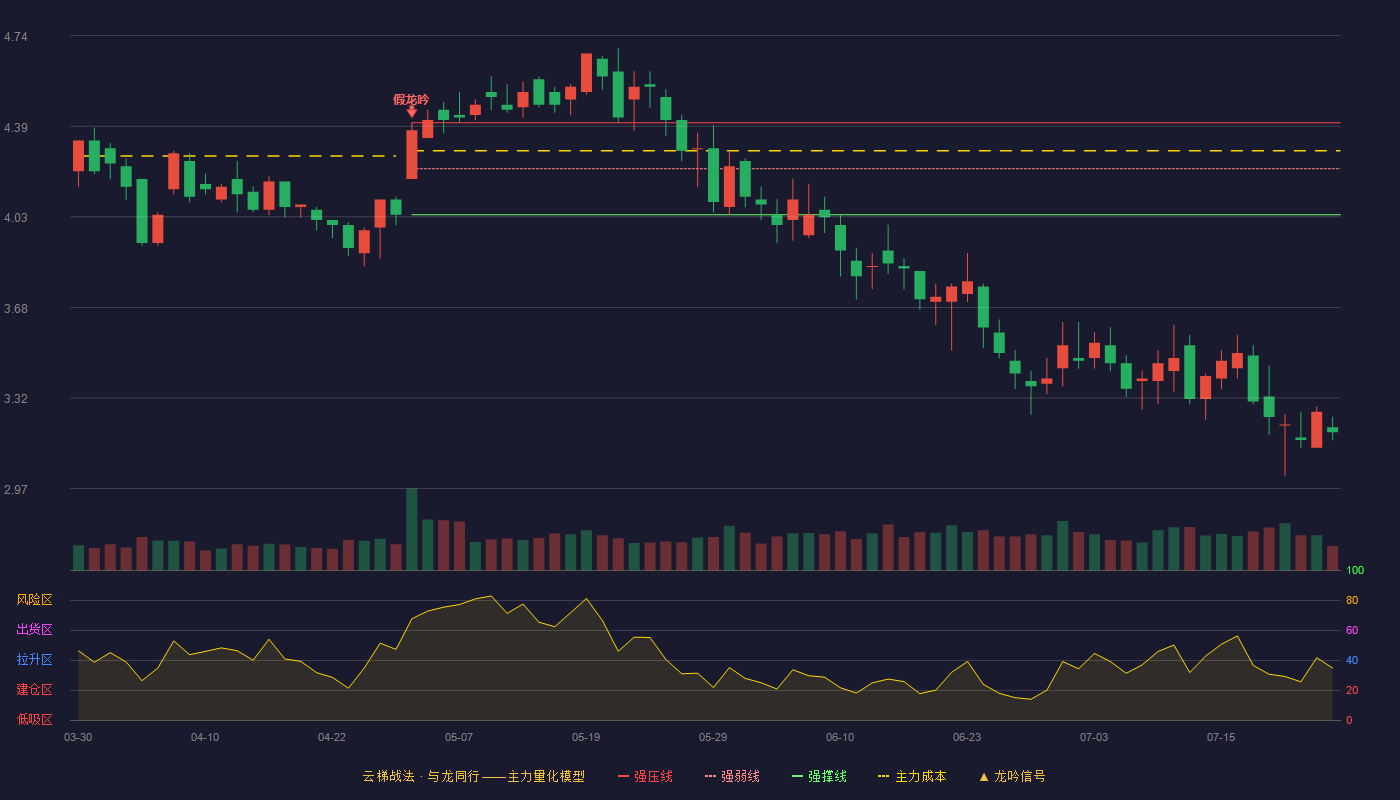The image size is (1400, 800).
Task: Click the 假龙吟 annotation label
Action: point(411,99)
